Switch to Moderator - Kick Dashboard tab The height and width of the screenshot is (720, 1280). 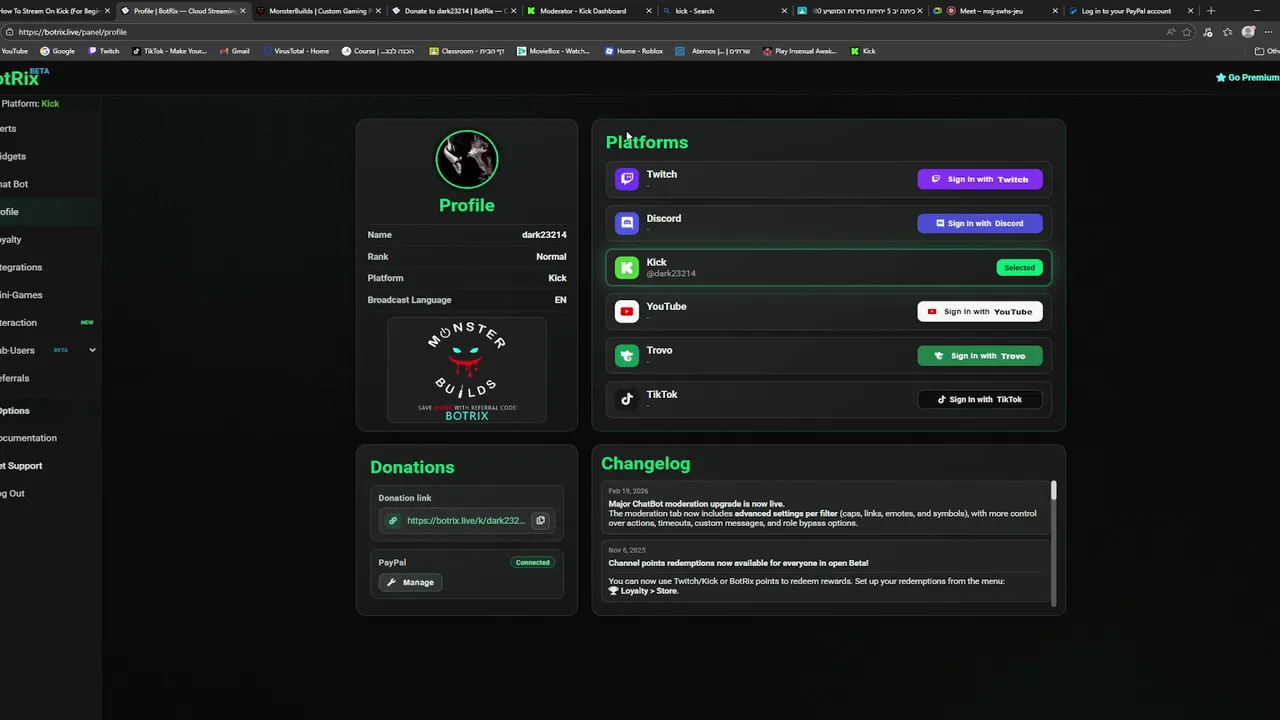point(590,11)
